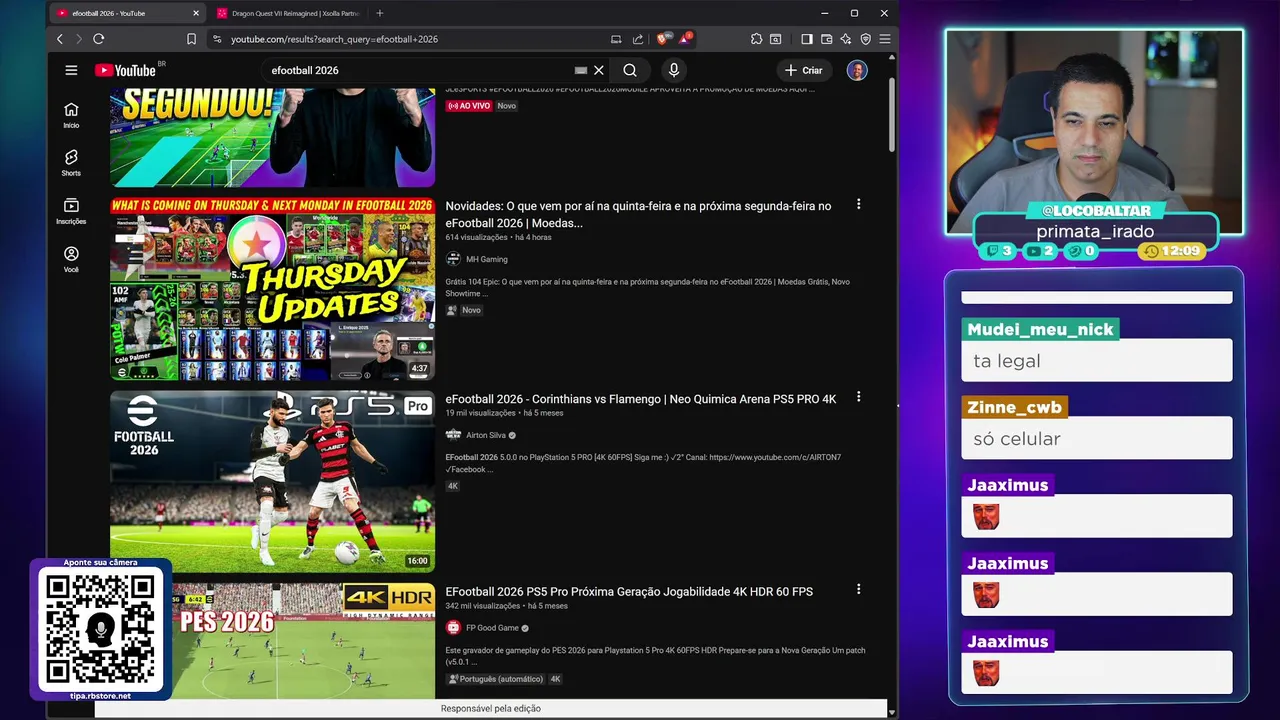Close the efootball 2026 YouTube tab
1280x720 pixels.
coord(196,13)
